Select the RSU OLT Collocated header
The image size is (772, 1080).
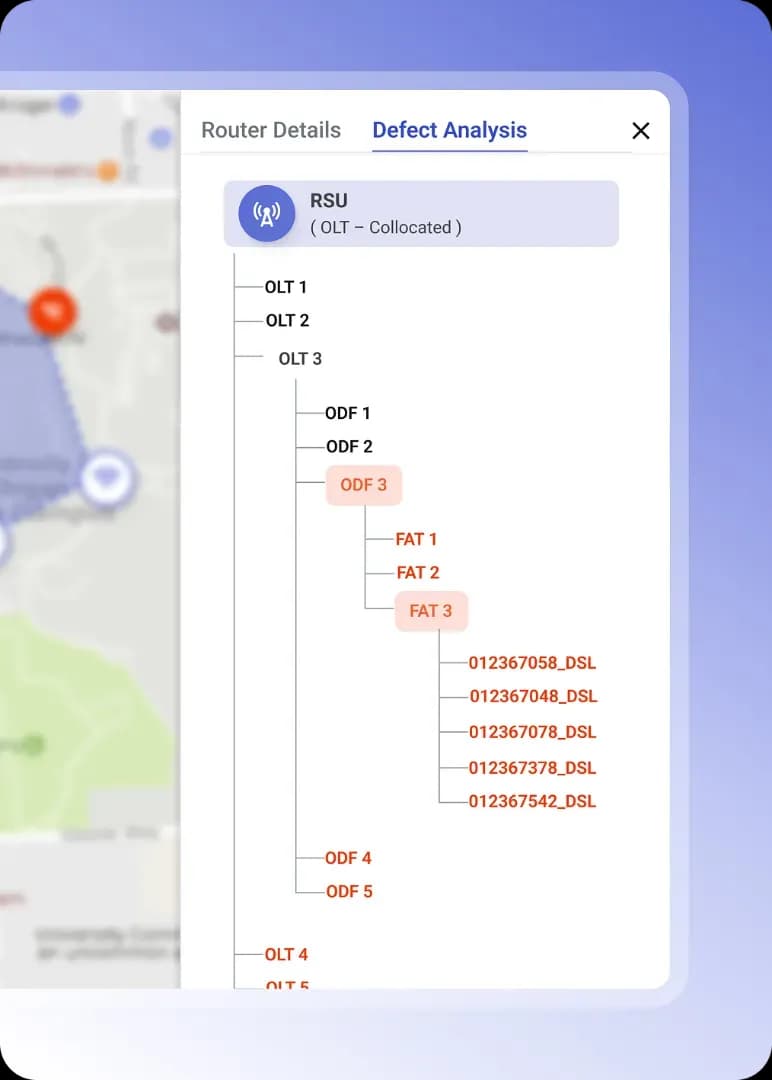pos(421,214)
